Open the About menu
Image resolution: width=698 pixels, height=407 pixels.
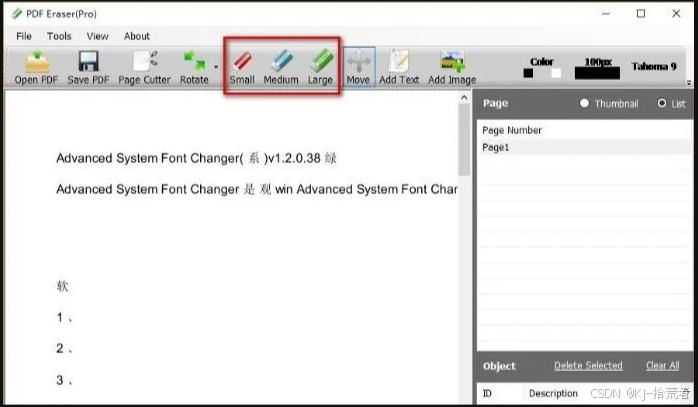pyautogui.click(x=137, y=36)
